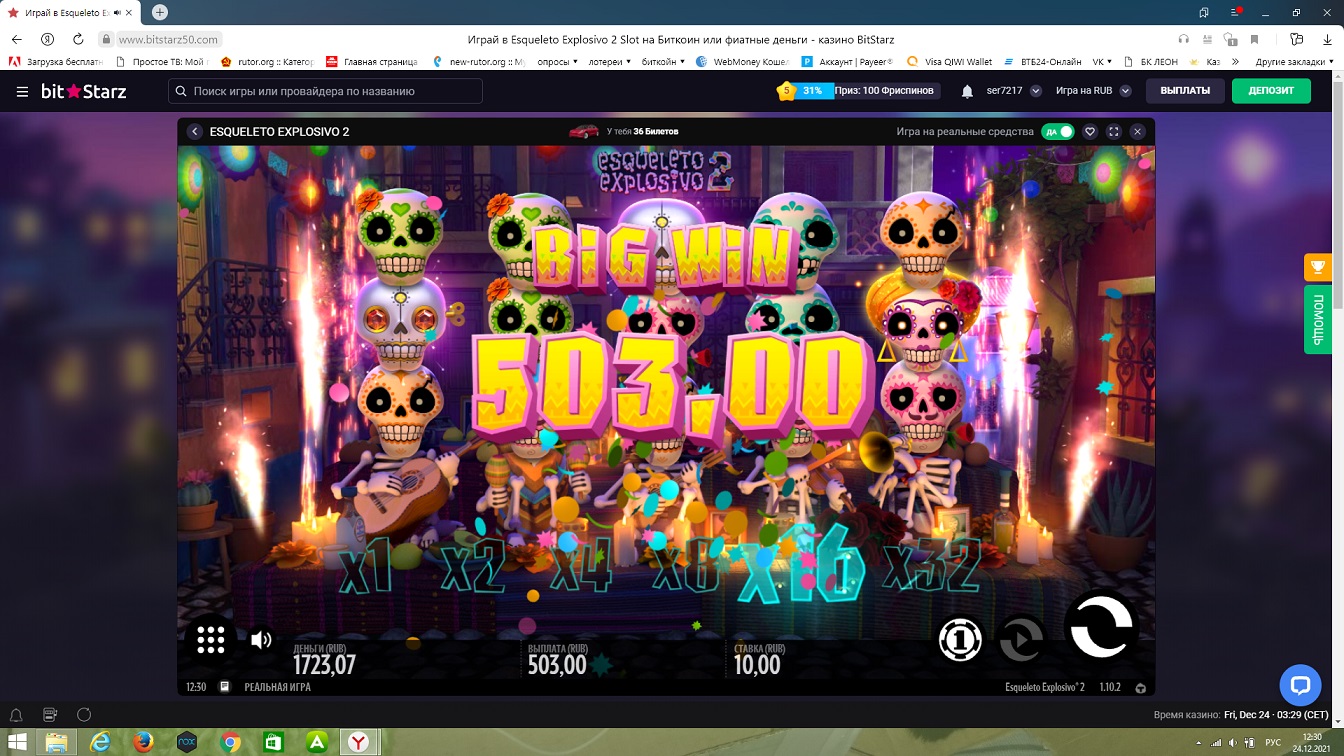This screenshot has height=756, width=1344.
Task: Click the СТАВКА 10,00 bet value
Action: pyautogui.click(x=757, y=665)
